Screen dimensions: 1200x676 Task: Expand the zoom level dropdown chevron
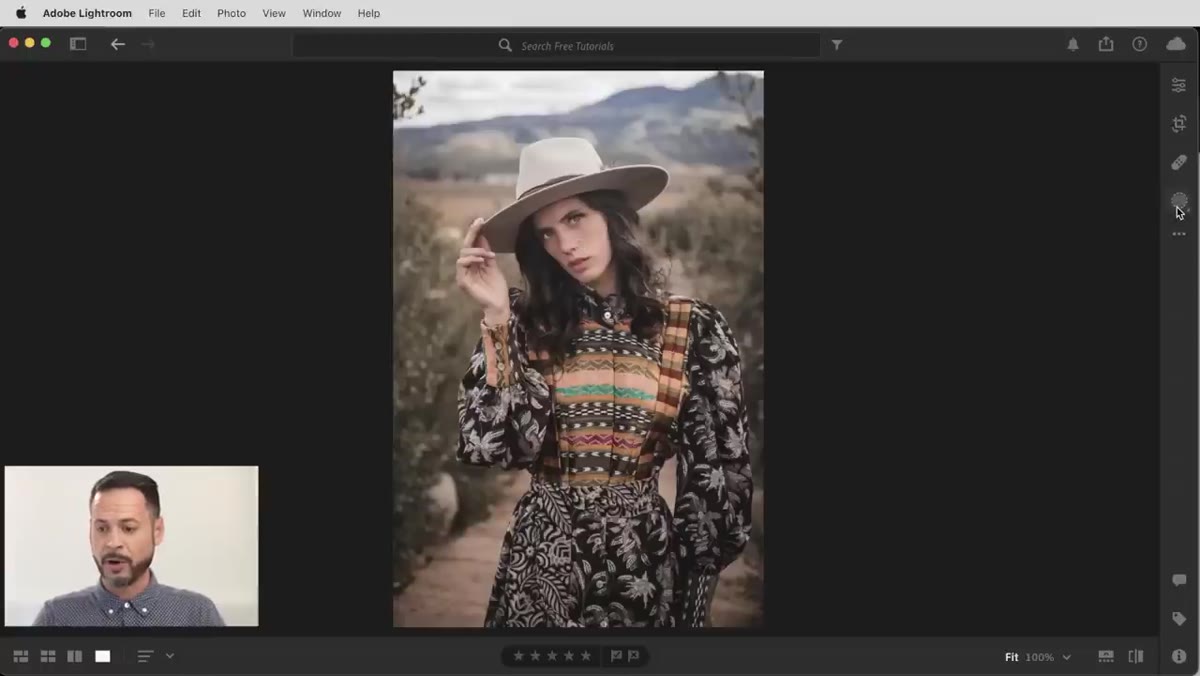point(1067,657)
